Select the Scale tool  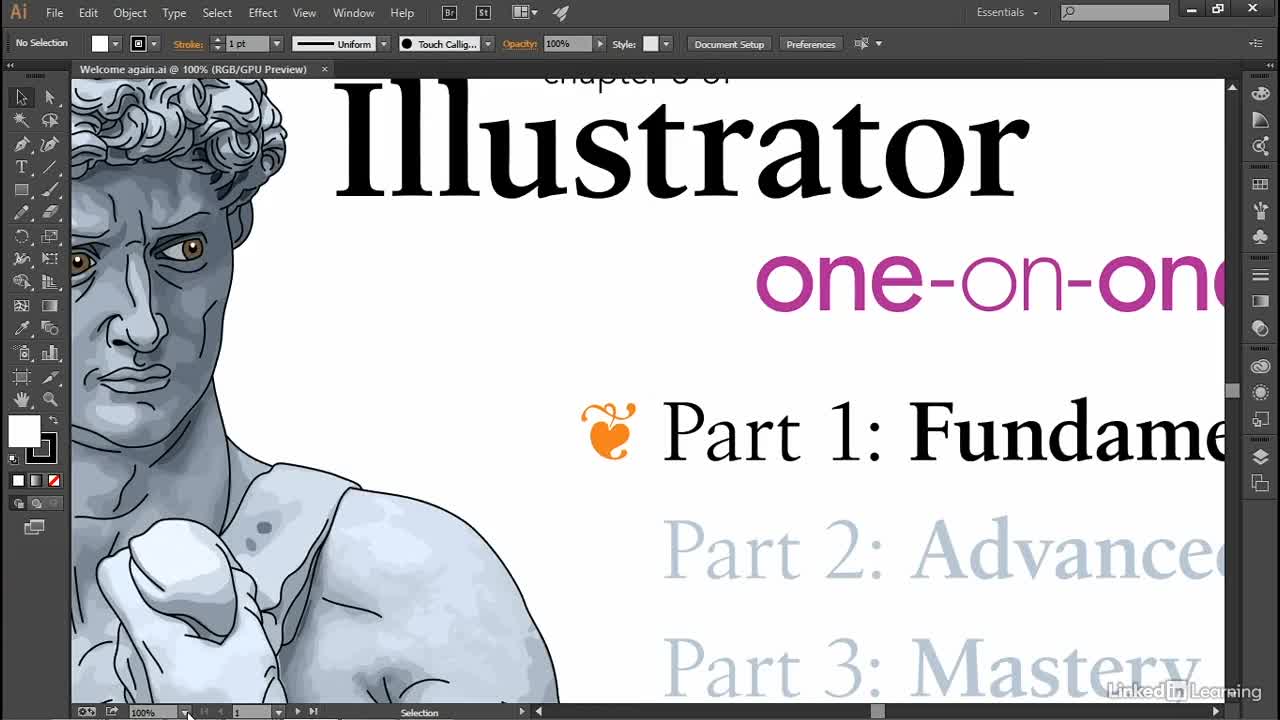[x=50, y=237]
